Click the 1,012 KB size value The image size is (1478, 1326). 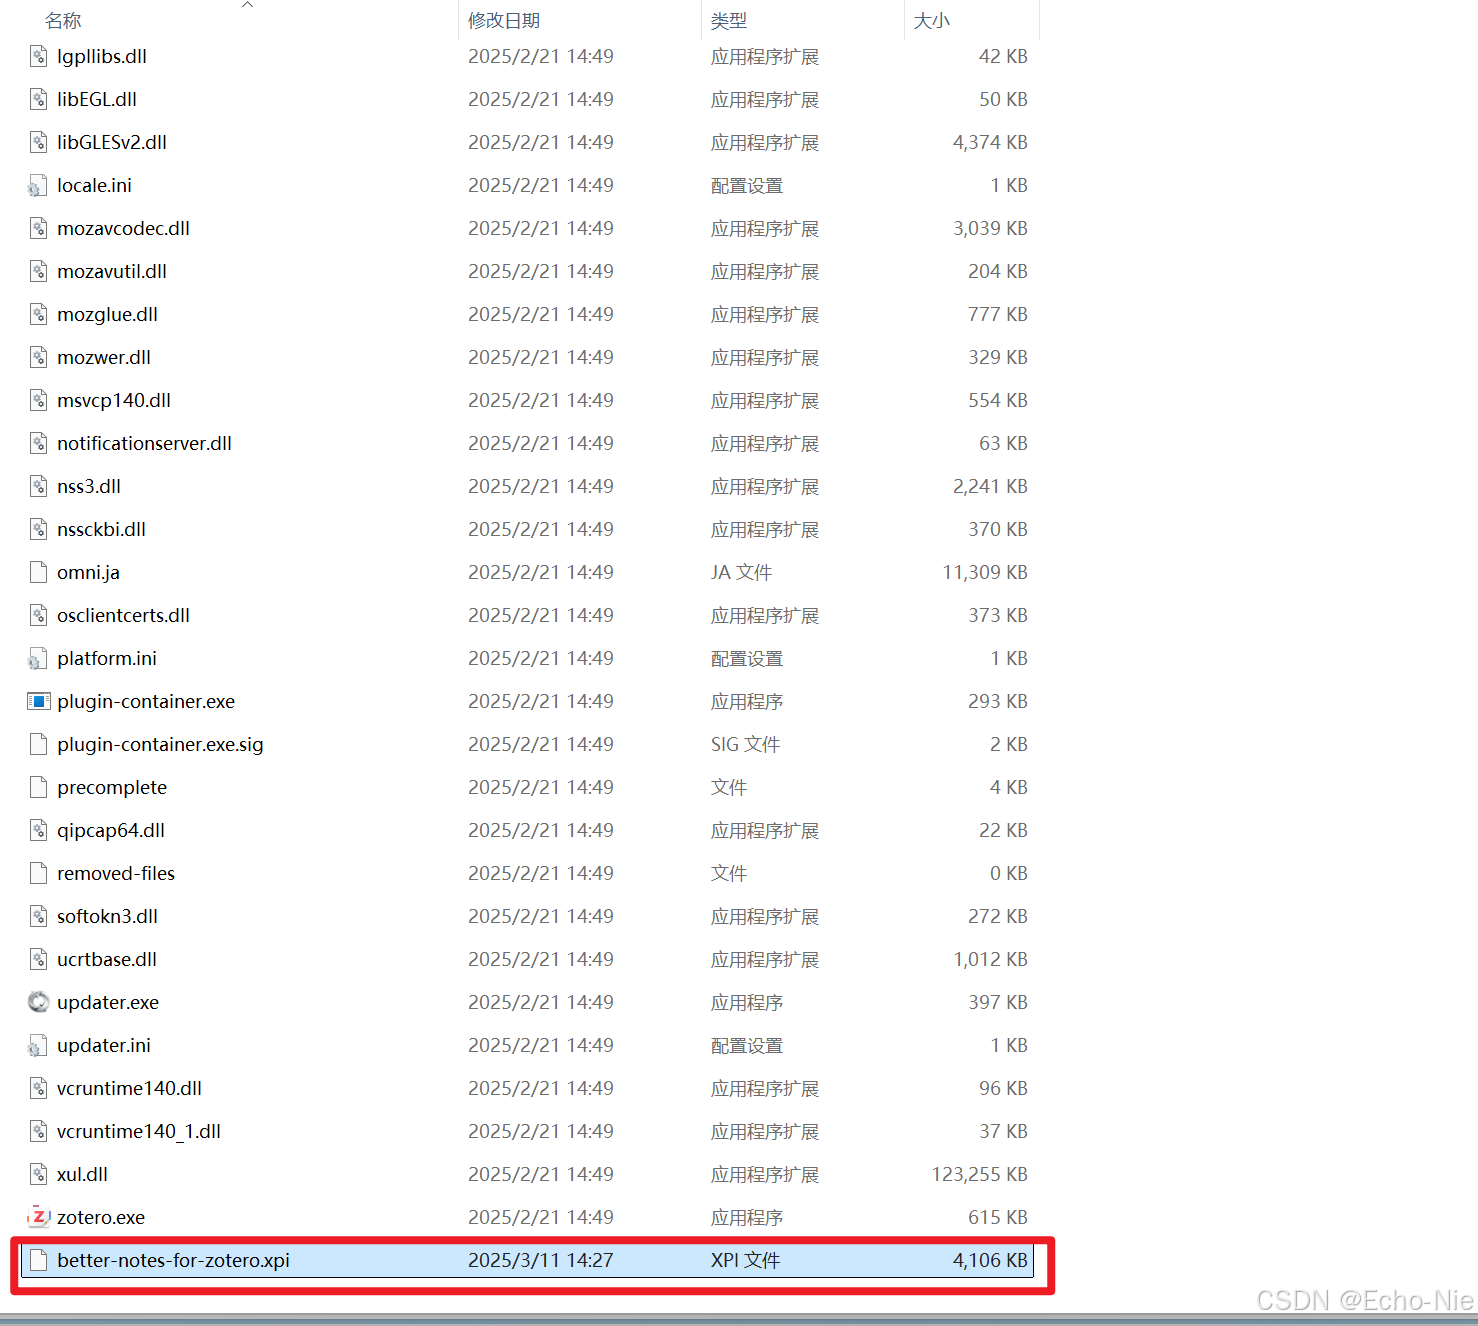pyautogui.click(x=990, y=959)
